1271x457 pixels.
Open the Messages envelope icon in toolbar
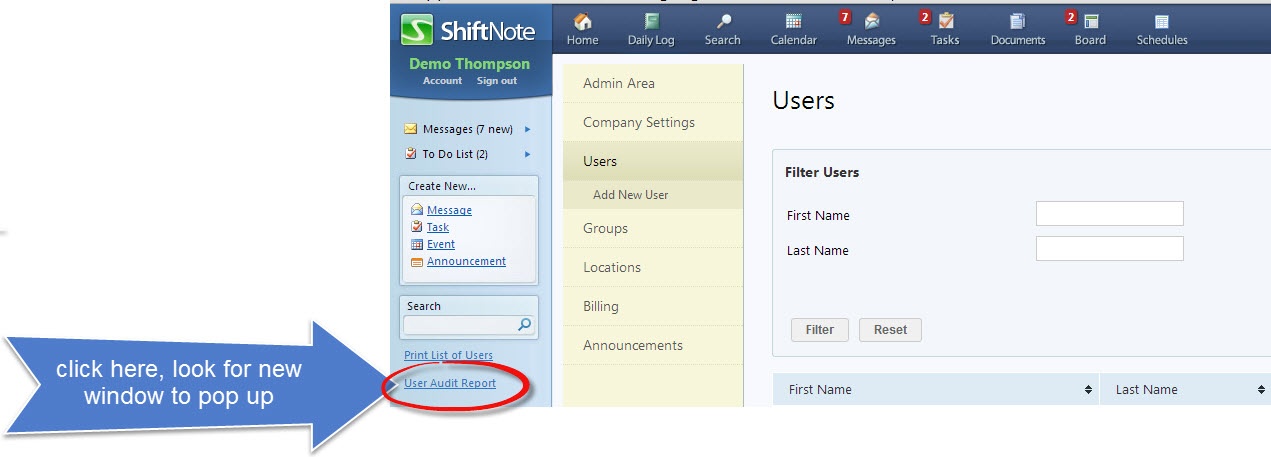pos(871,22)
